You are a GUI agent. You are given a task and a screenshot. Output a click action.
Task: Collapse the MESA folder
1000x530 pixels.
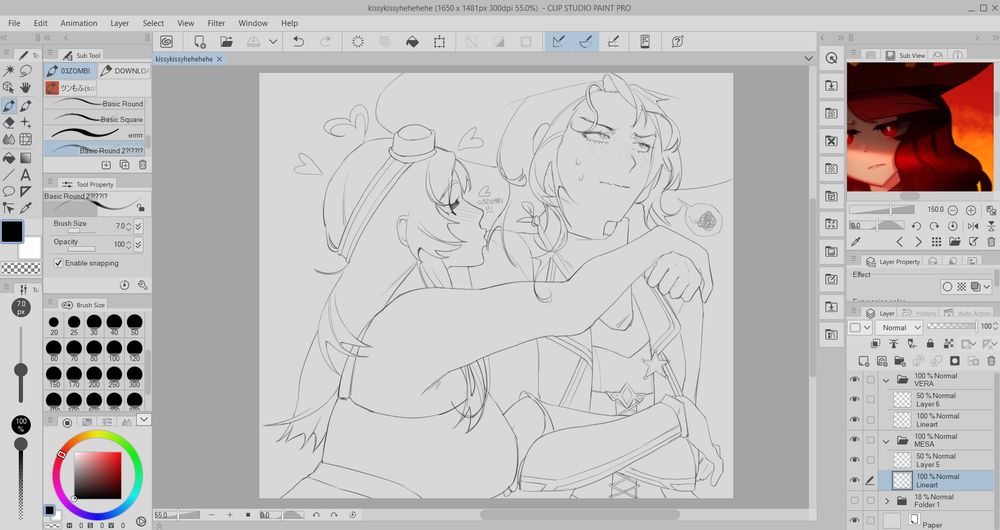[886, 441]
